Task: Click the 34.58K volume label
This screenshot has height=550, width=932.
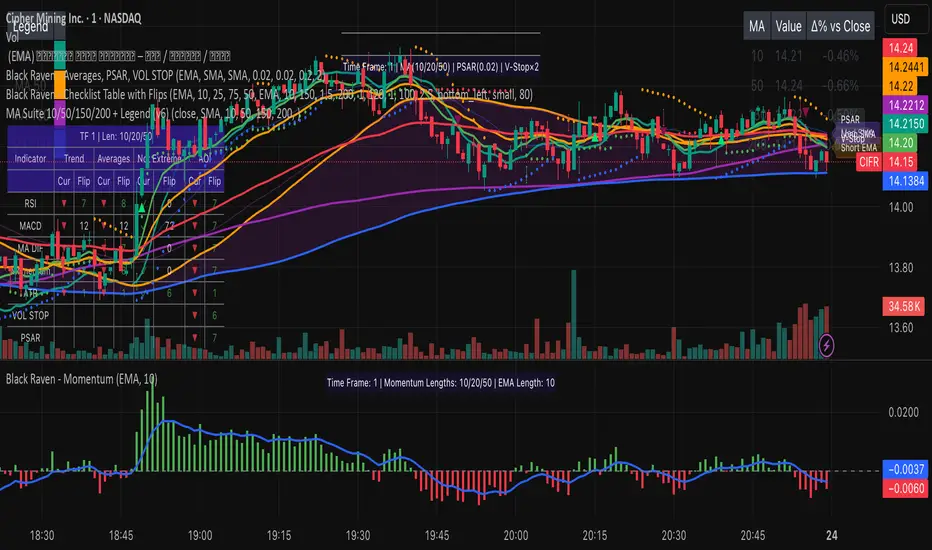Action: 904,307
